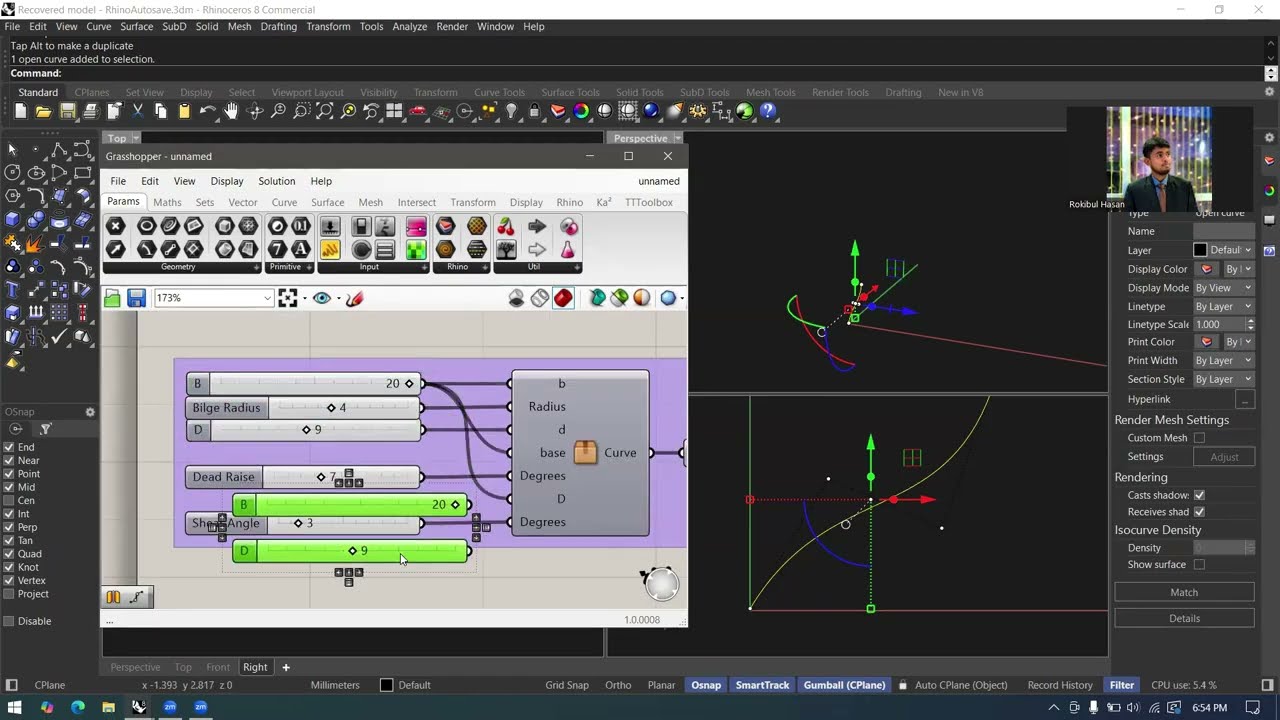The height and width of the screenshot is (720, 1280).
Task: Select the Zoom Extents tool in Rhino toolbar
Action: 325,111
